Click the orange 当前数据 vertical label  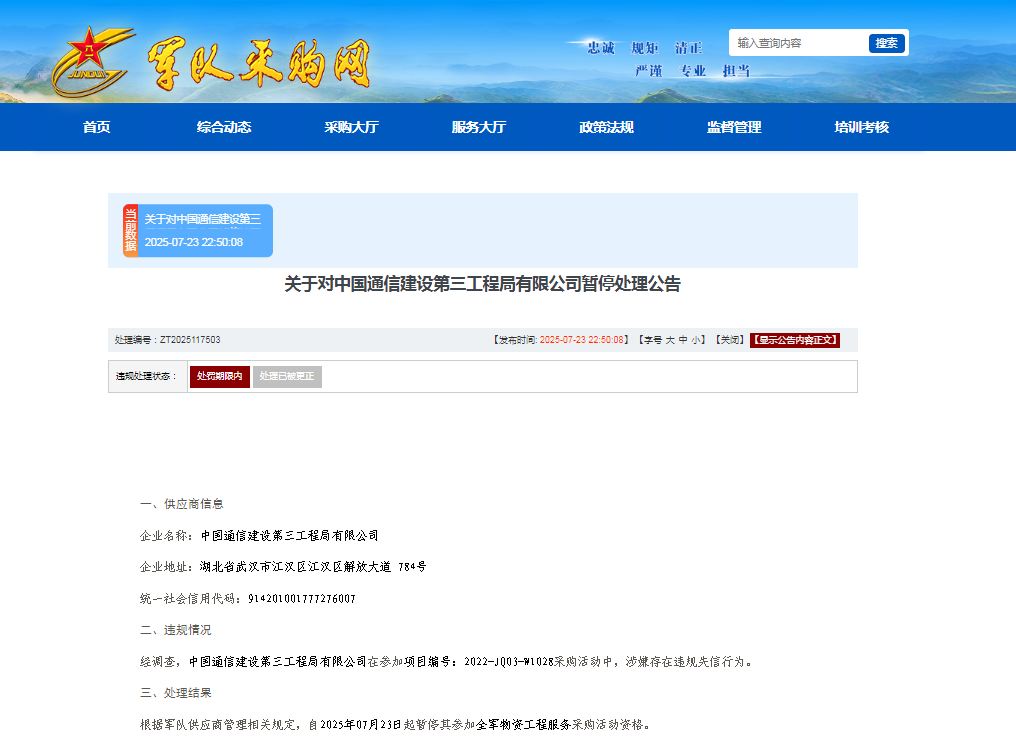point(131,231)
